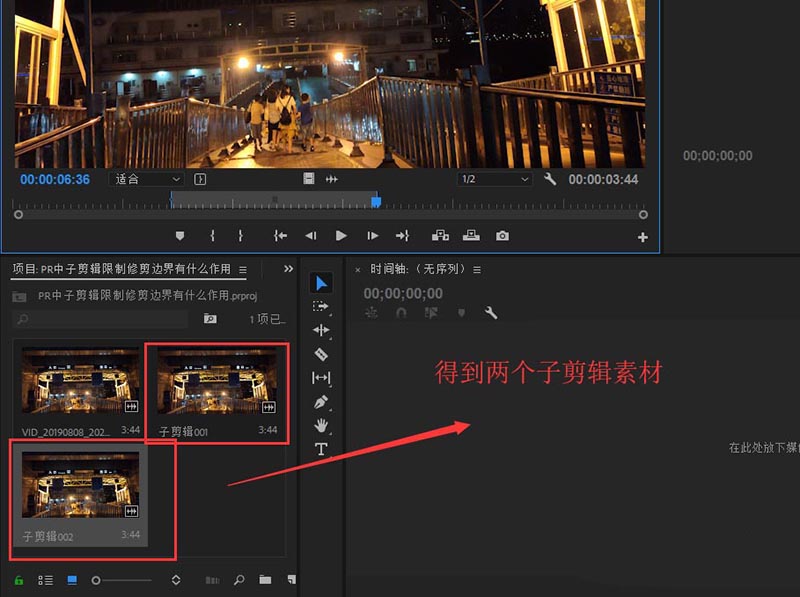Toggle project read-only lock icon
Image resolution: width=800 pixels, height=597 pixels.
pyautogui.click(x=19, y=580)
